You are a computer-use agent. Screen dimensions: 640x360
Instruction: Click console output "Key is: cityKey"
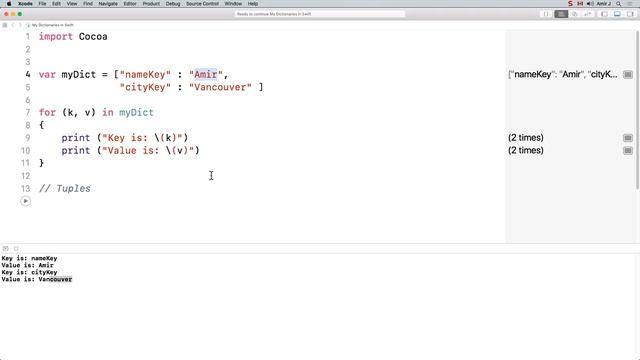[29, 272]
